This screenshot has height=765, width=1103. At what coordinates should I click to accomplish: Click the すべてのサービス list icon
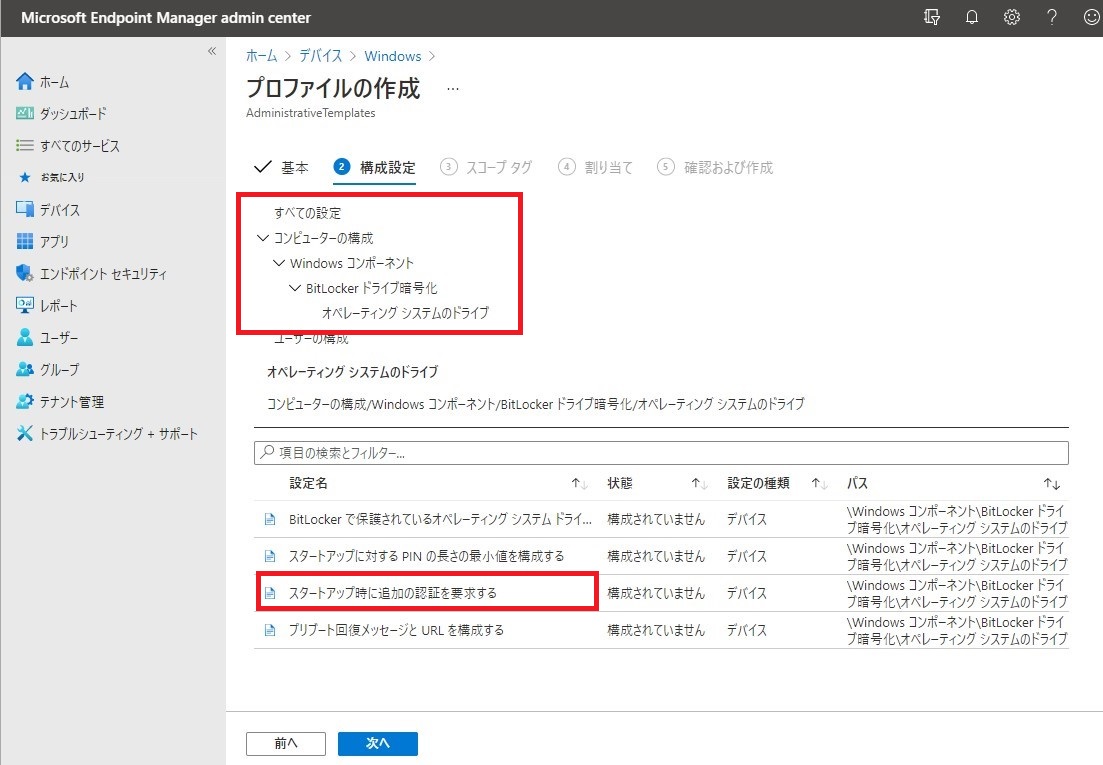click(x=25, y=146)
